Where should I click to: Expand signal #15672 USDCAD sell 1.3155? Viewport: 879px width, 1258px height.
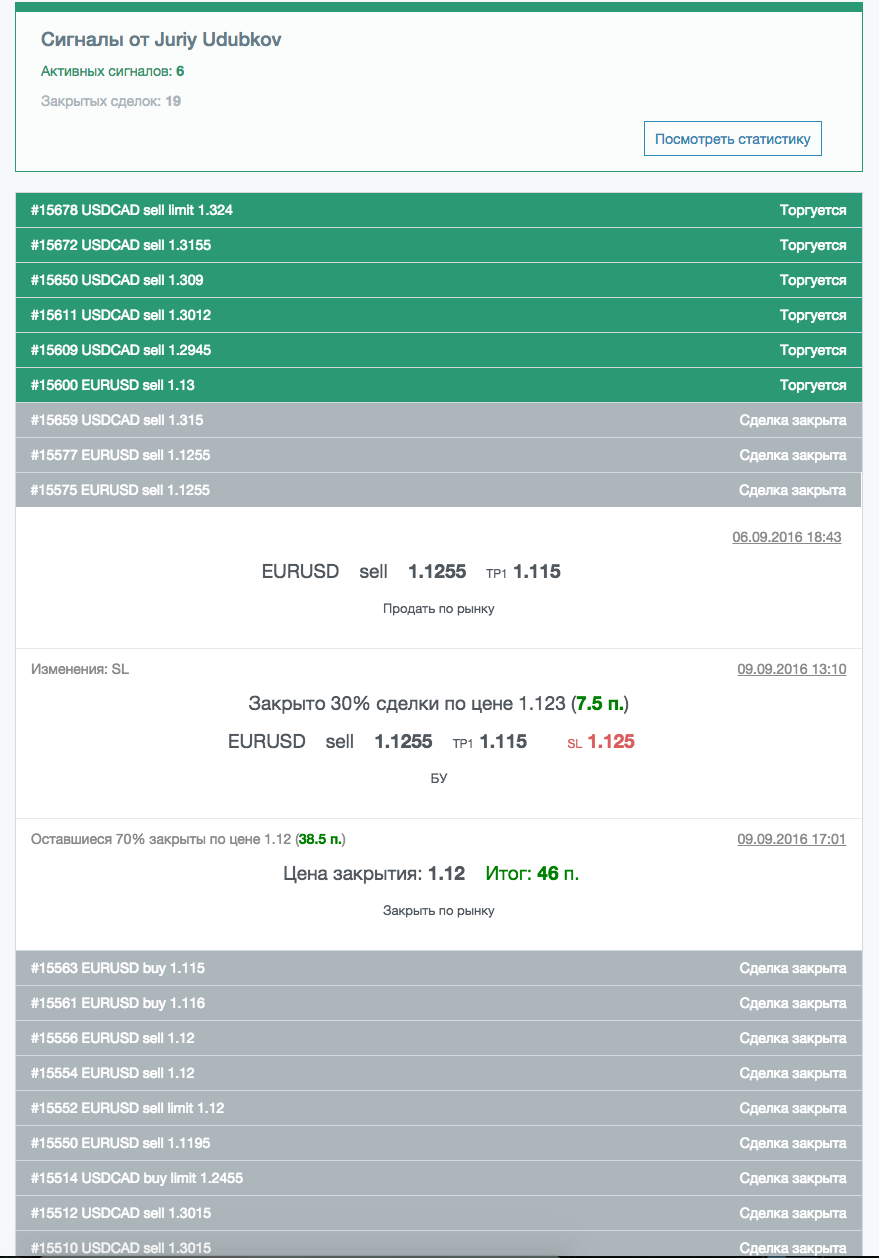point(438,245)
